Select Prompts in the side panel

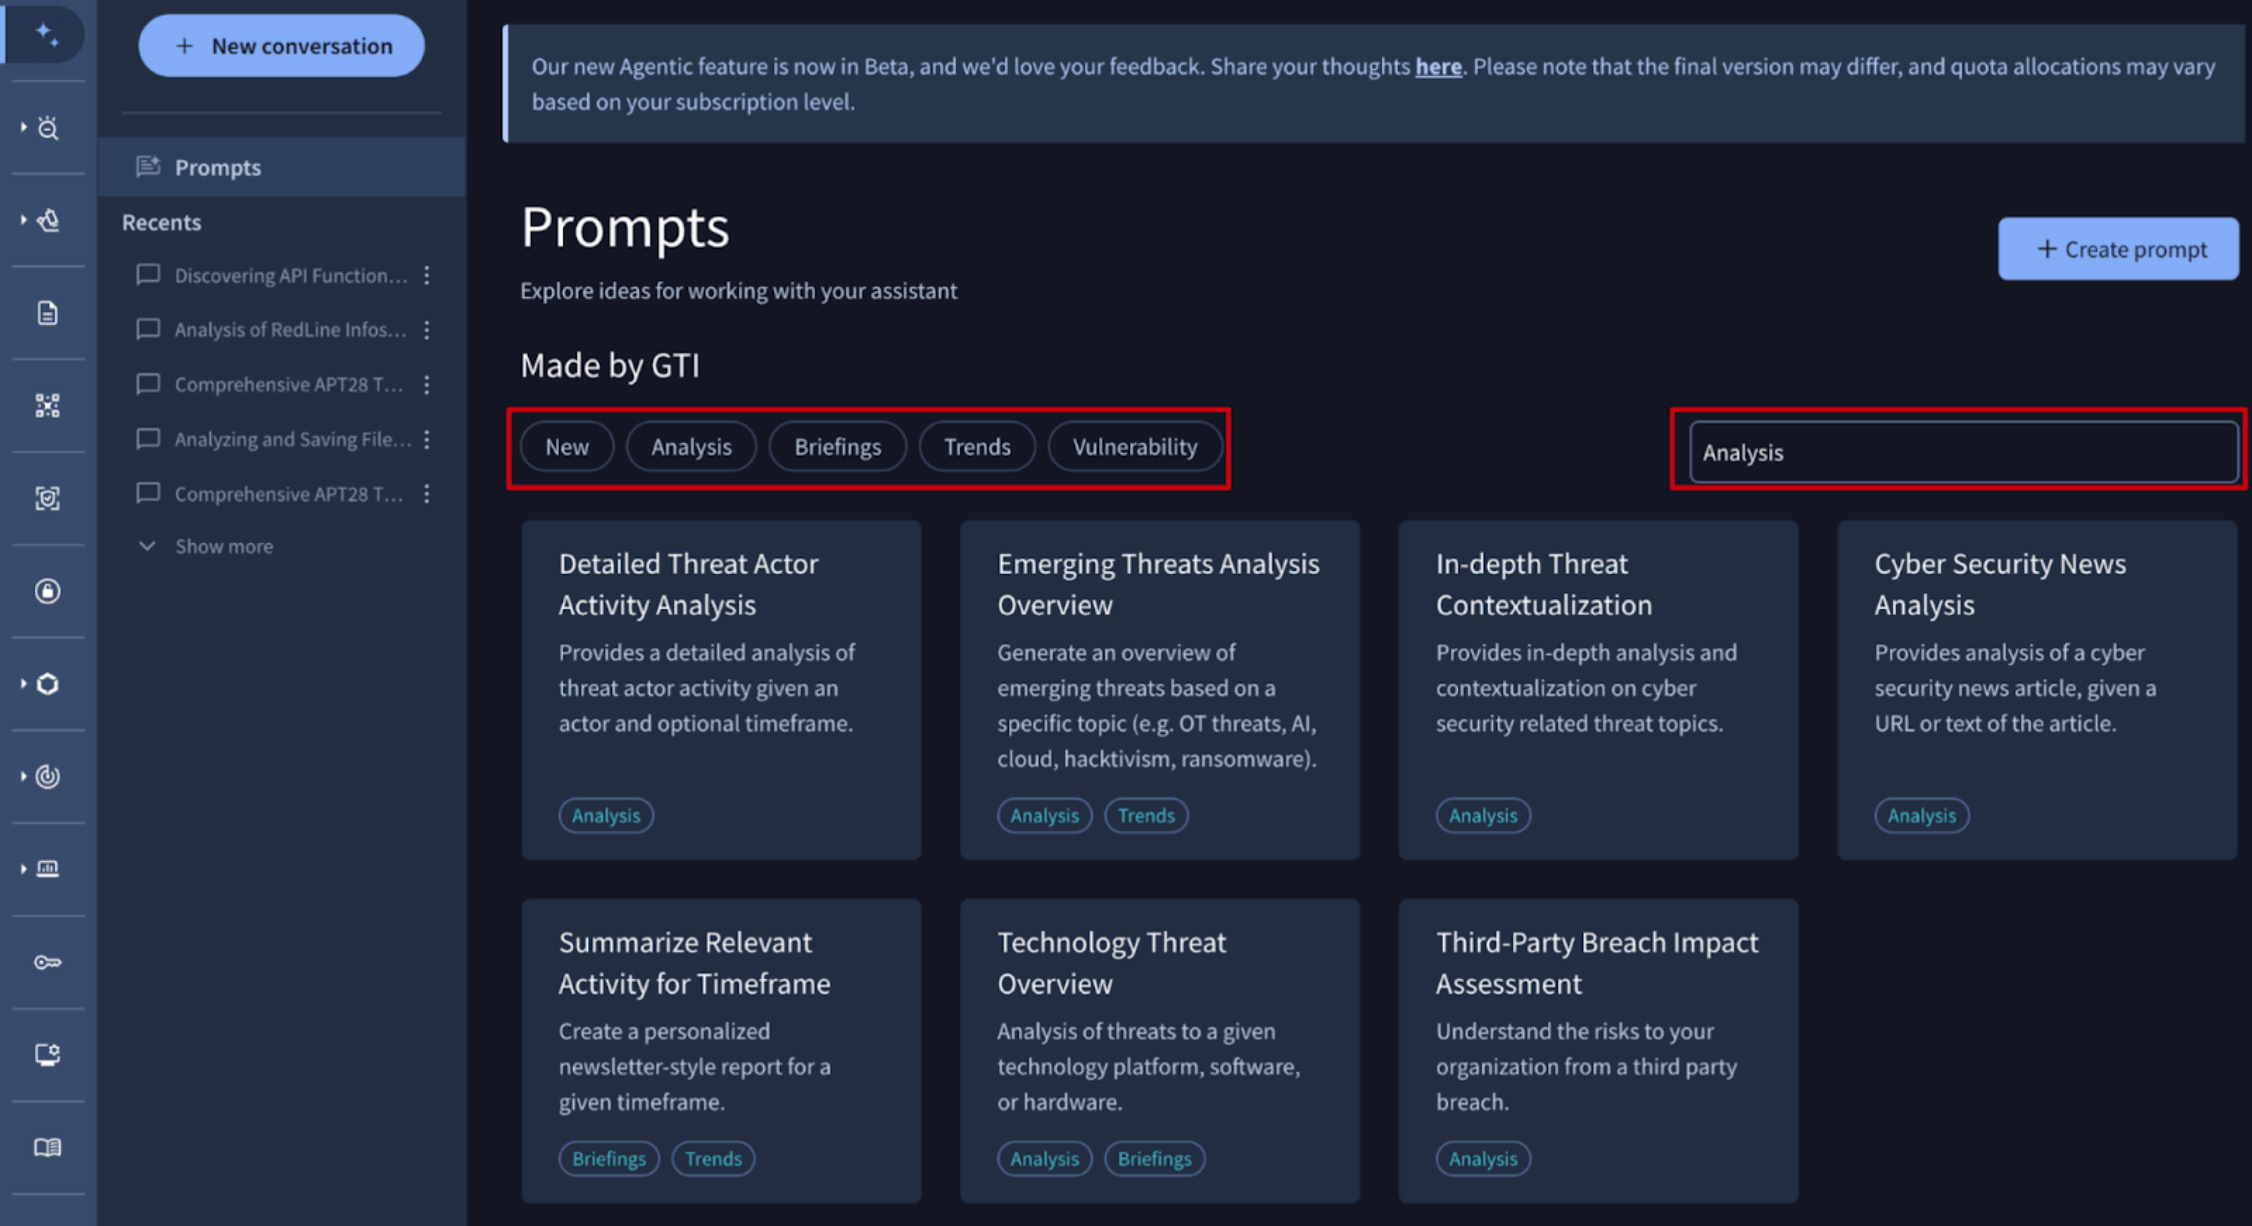tap(217, 167)
